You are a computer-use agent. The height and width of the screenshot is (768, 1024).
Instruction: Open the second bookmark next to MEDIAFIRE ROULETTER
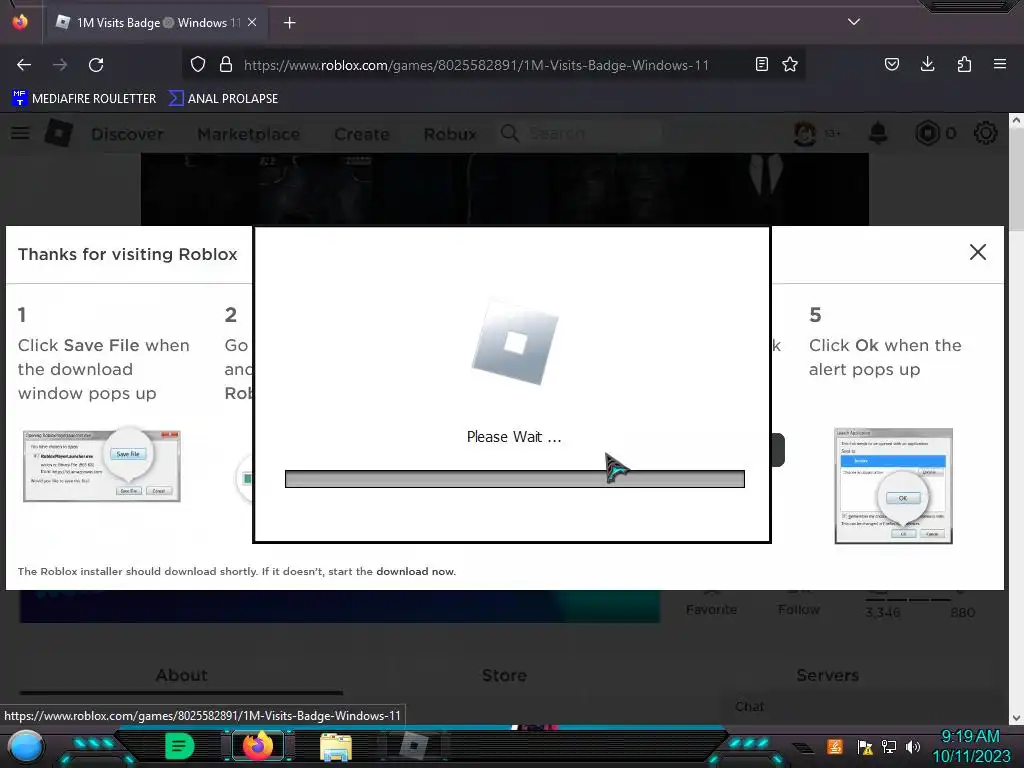tap(223, 99)
